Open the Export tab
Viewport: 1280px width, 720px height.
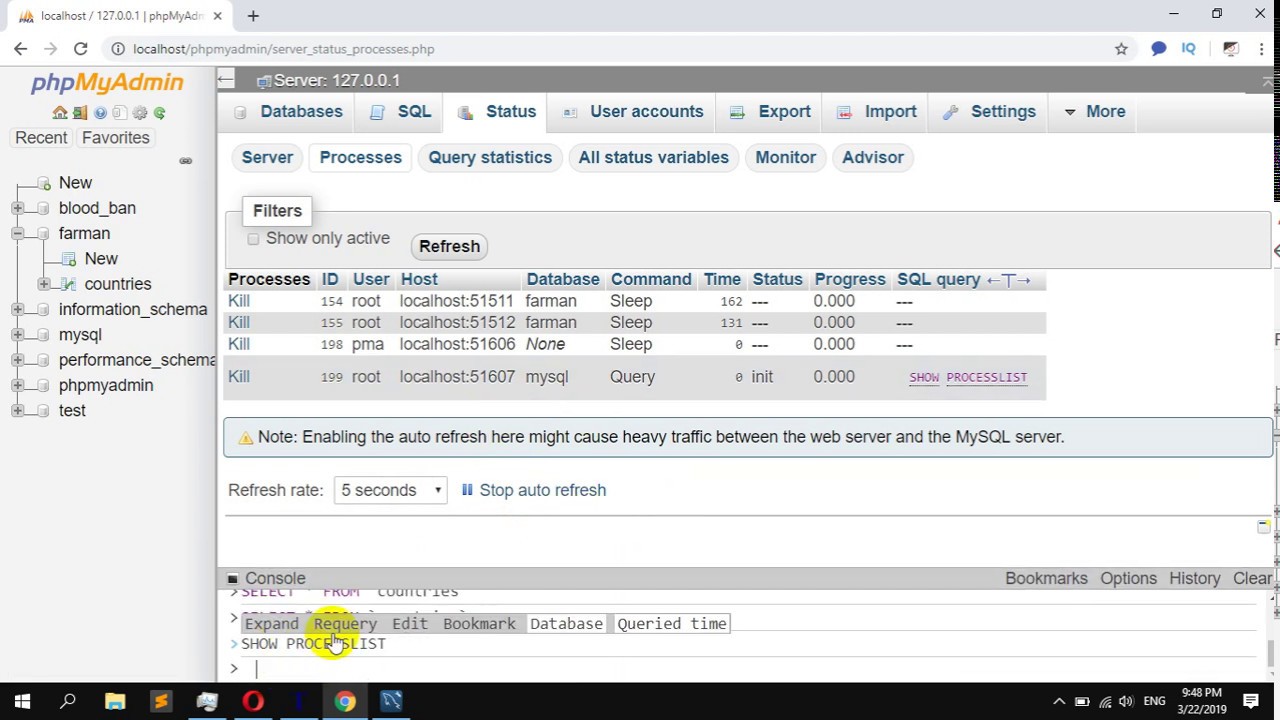point(770,112)
